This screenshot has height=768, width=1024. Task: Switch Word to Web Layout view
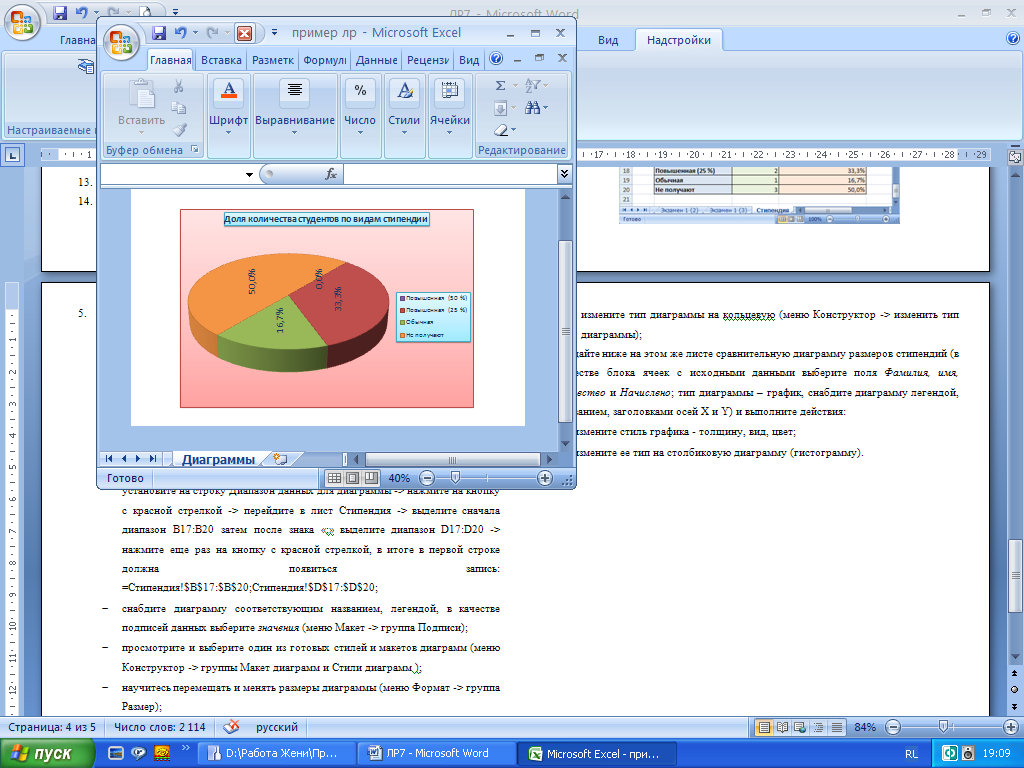(800, 727)
